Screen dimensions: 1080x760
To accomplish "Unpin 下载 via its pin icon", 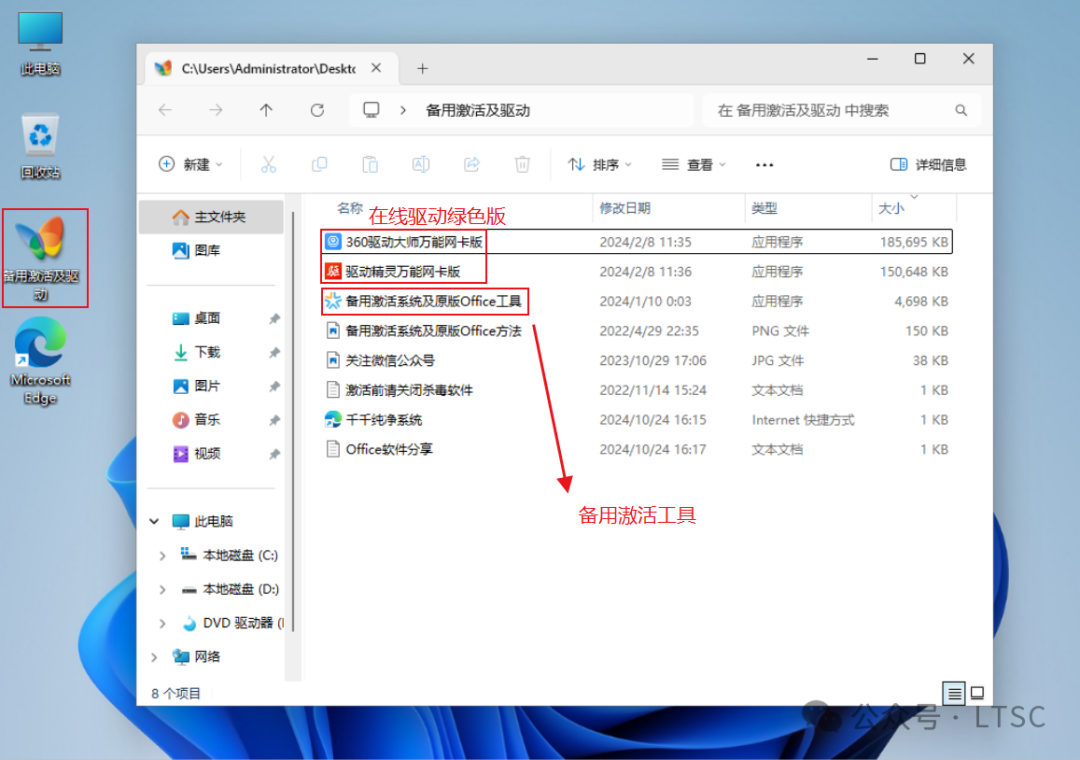I will coord(274,352).
